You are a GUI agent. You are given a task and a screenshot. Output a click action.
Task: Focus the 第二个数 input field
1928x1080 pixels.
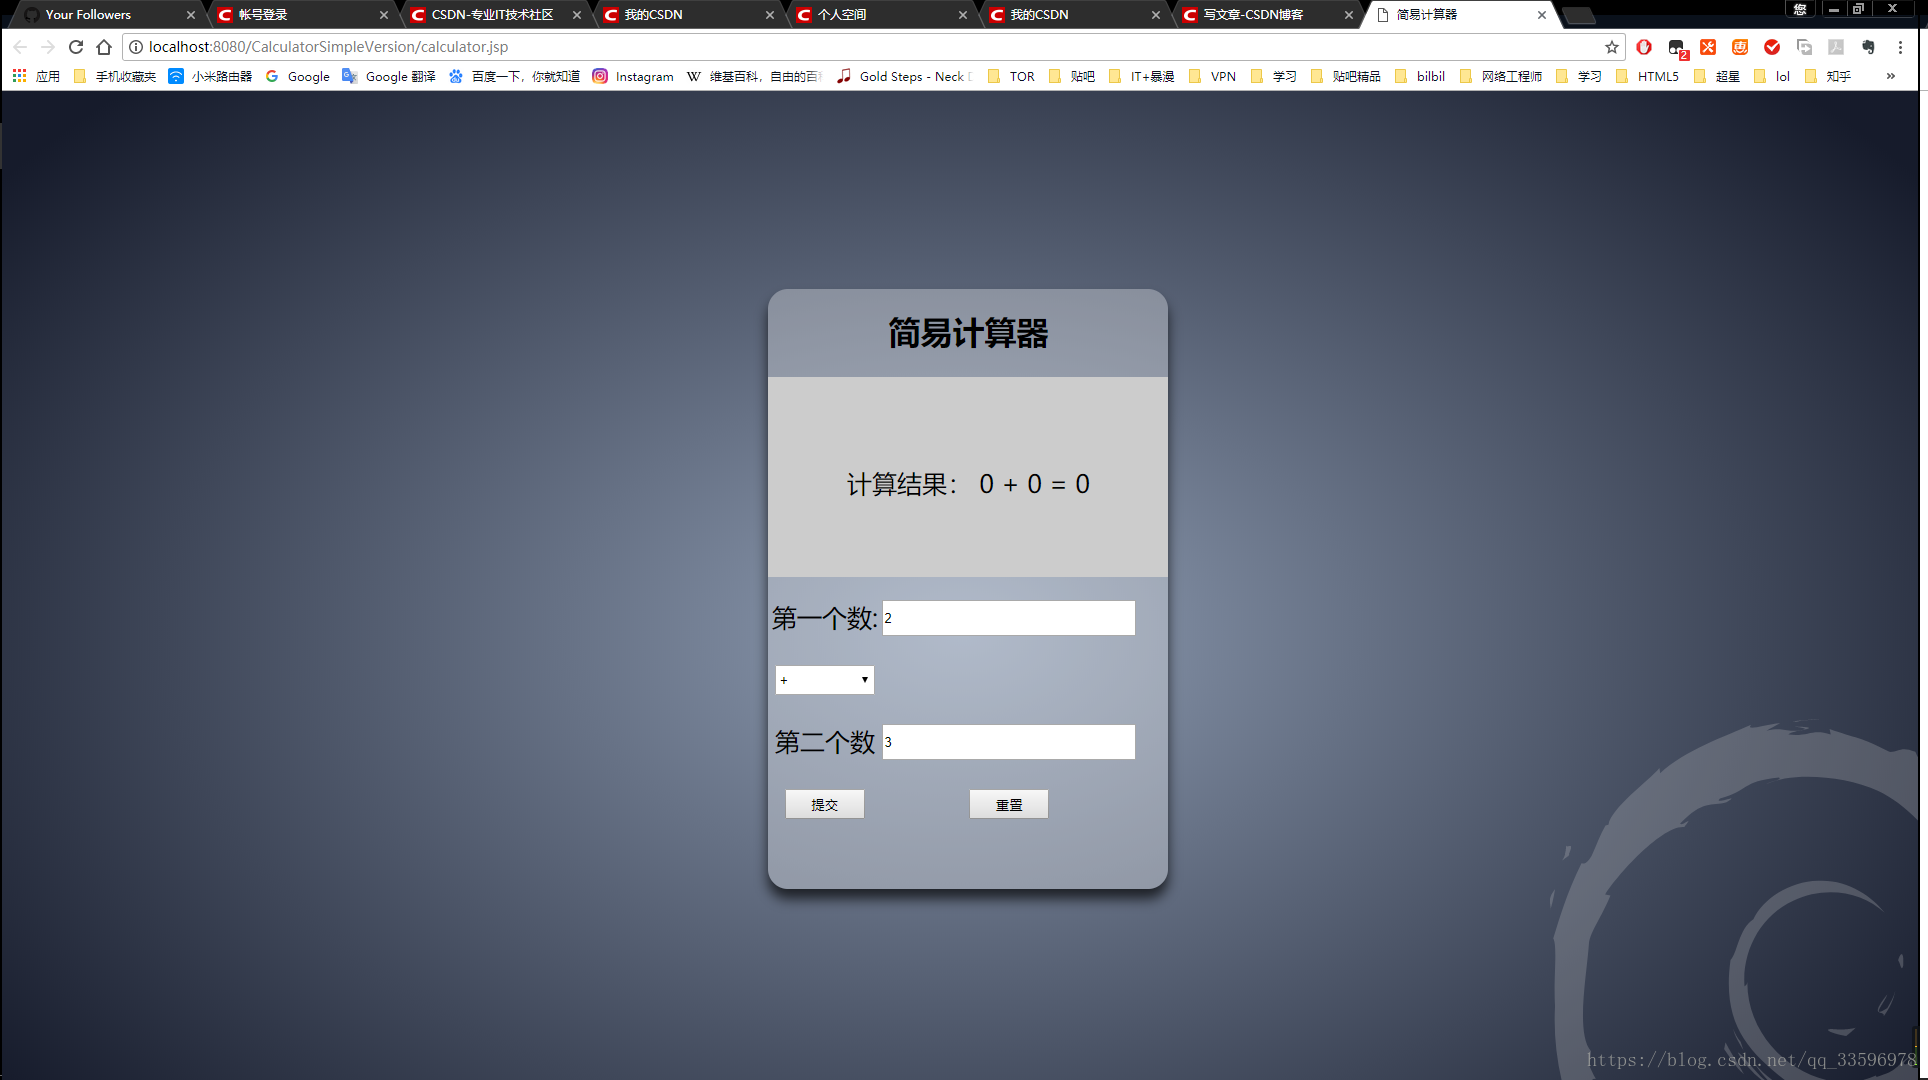pyautogui.click(x=1009, y=742)
